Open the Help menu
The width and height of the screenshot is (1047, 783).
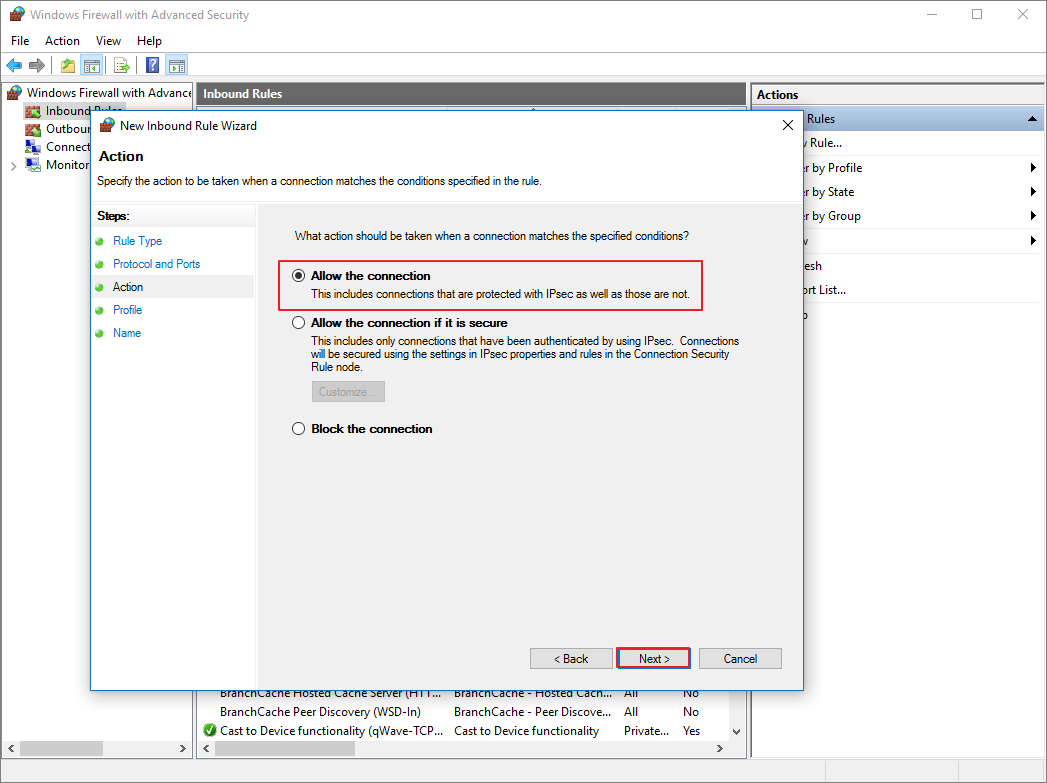coord(150,41)
